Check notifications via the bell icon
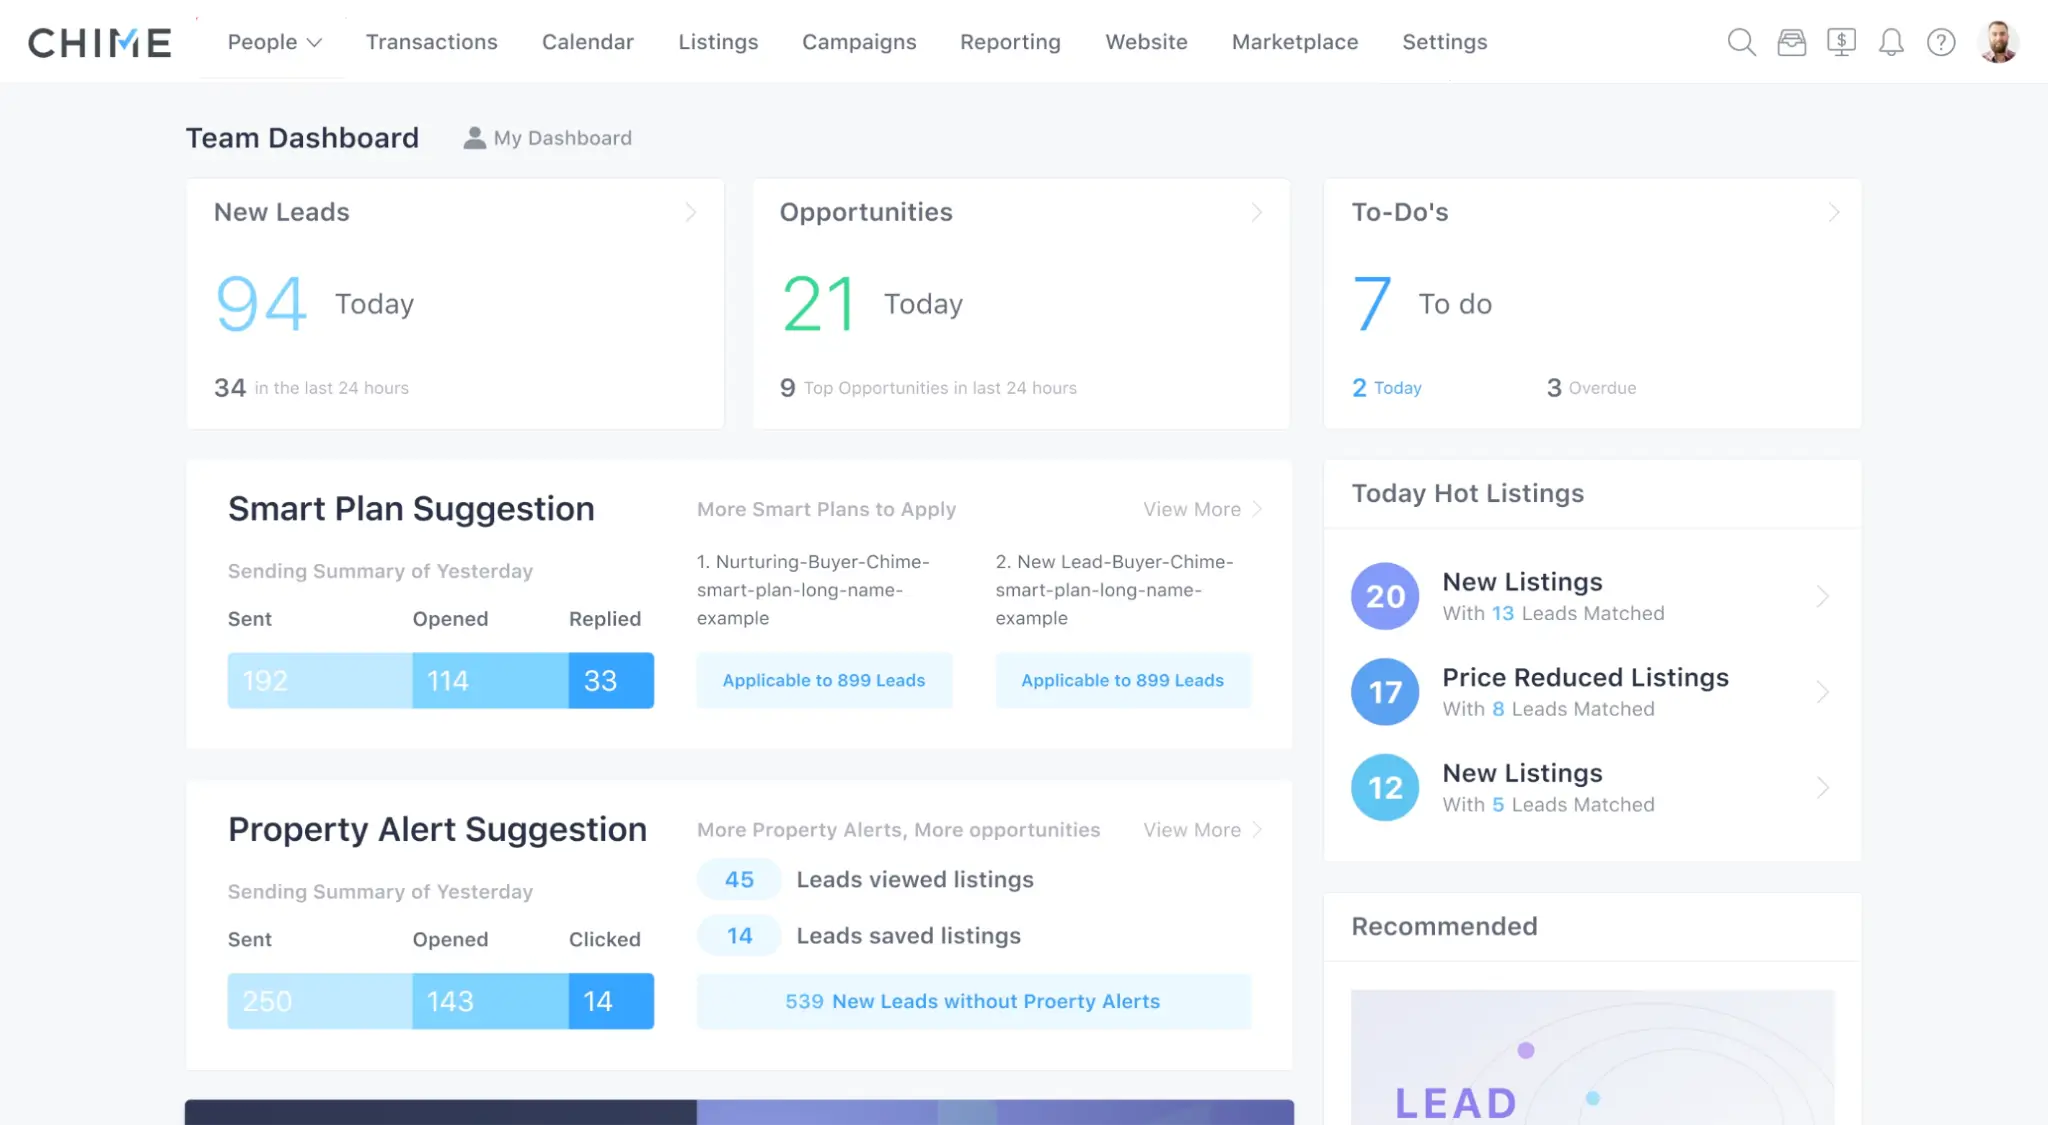 tap(1891, 42)
